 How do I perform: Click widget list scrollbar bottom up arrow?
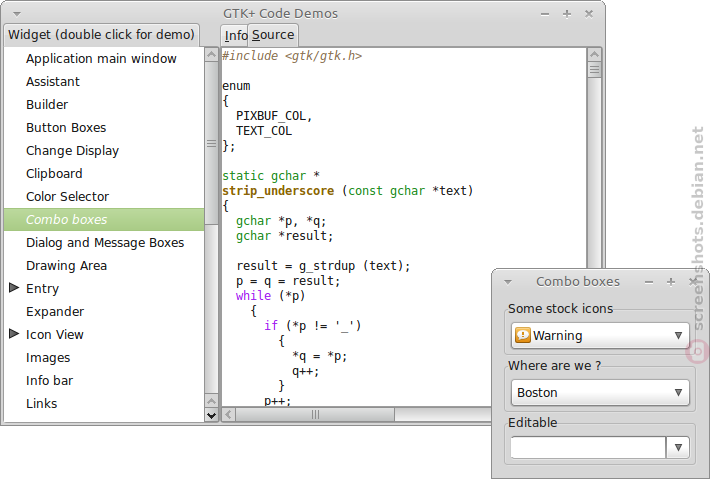point(211,401)
